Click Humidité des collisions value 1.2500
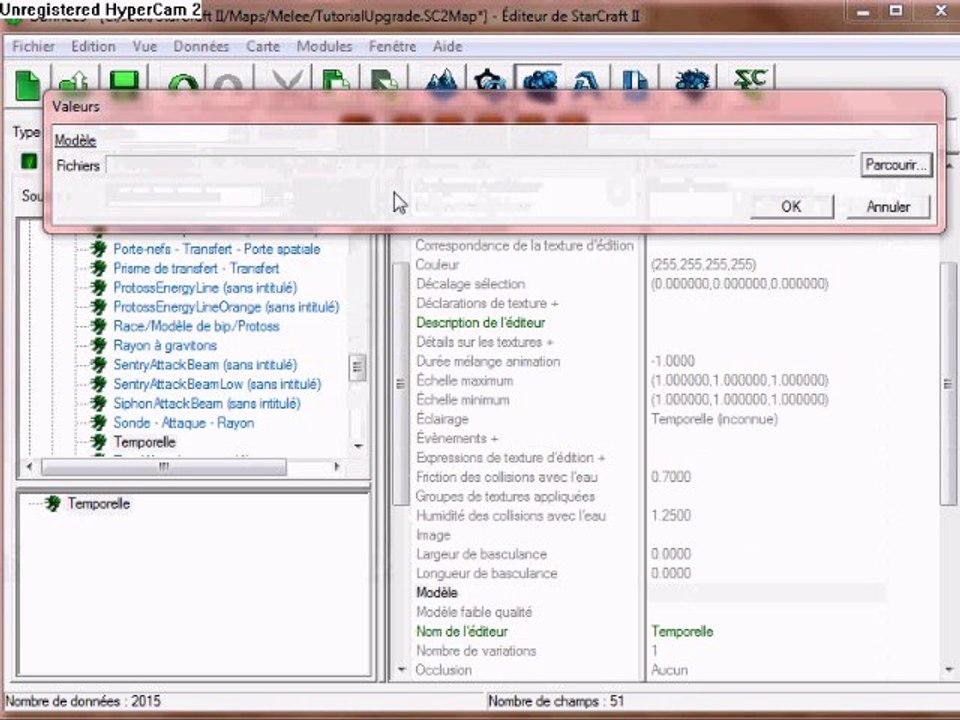Screen dimensions: 960x720 671,516
